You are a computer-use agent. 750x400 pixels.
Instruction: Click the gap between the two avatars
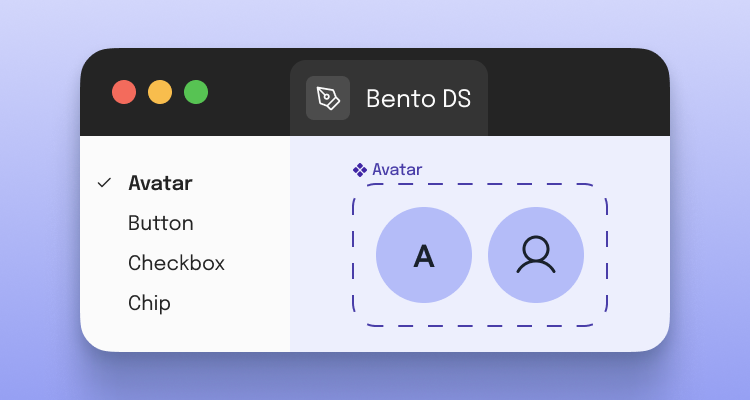(480, 255)
